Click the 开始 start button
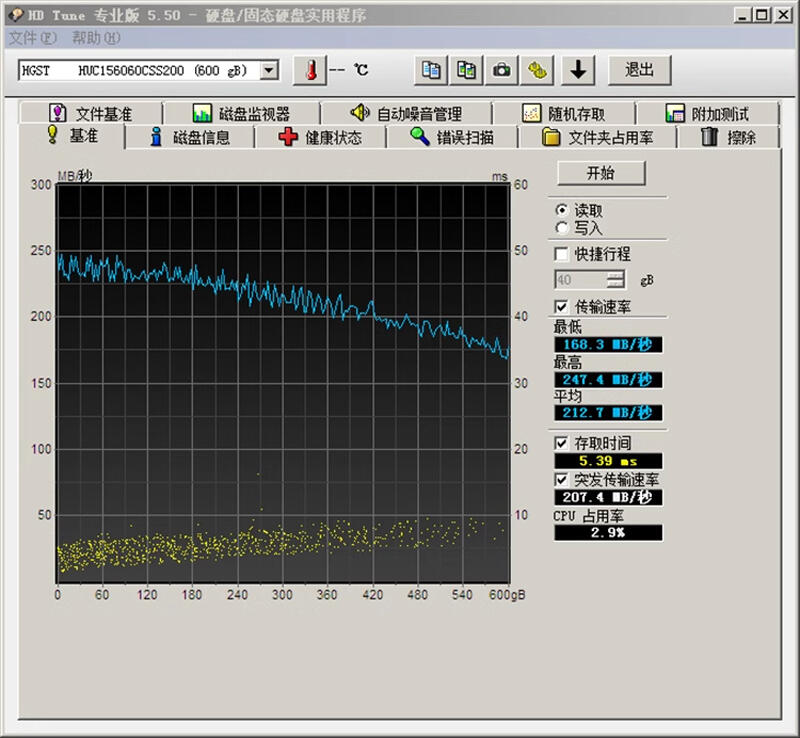 [601, 173]
